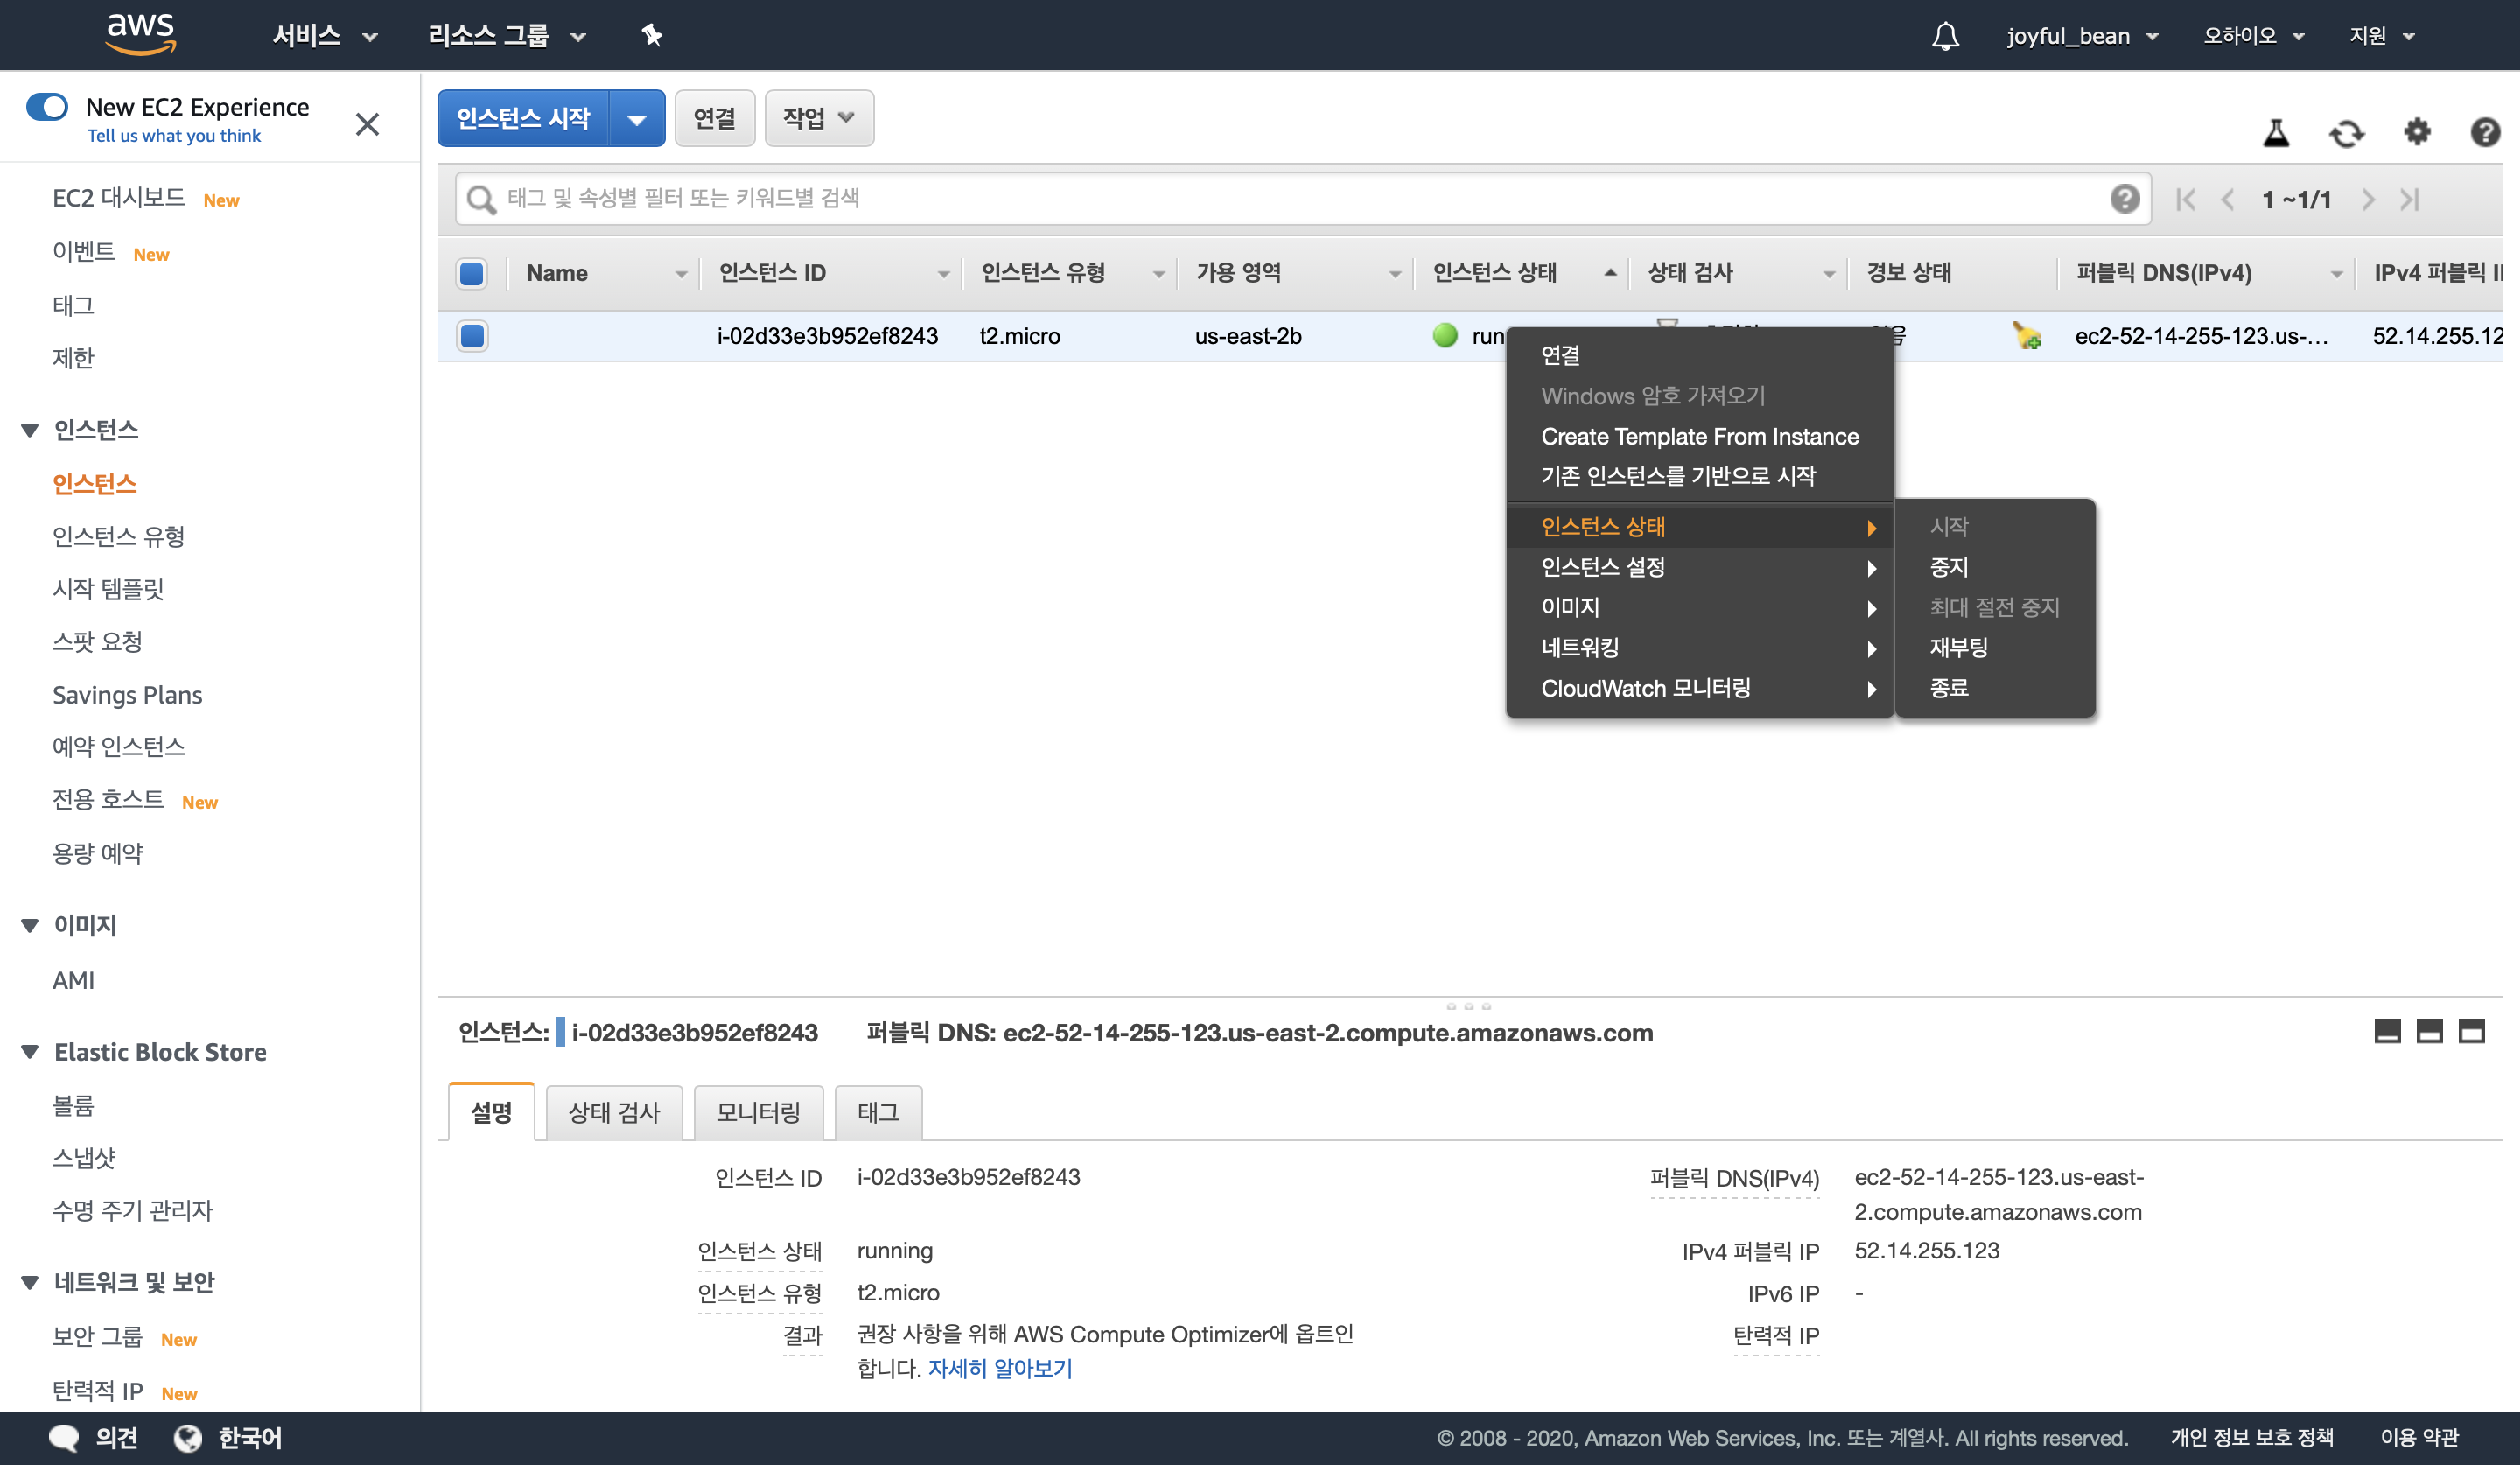Close the New EC2 Experience banner
This screenshot has width=2520, height=1465.
tap(367, 124)
